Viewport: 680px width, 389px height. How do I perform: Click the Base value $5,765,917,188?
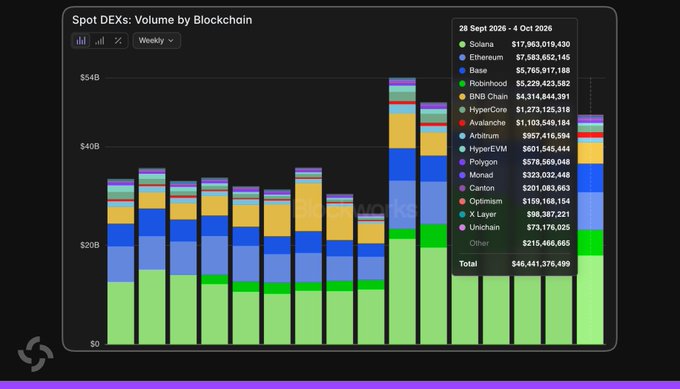(543, 70)
